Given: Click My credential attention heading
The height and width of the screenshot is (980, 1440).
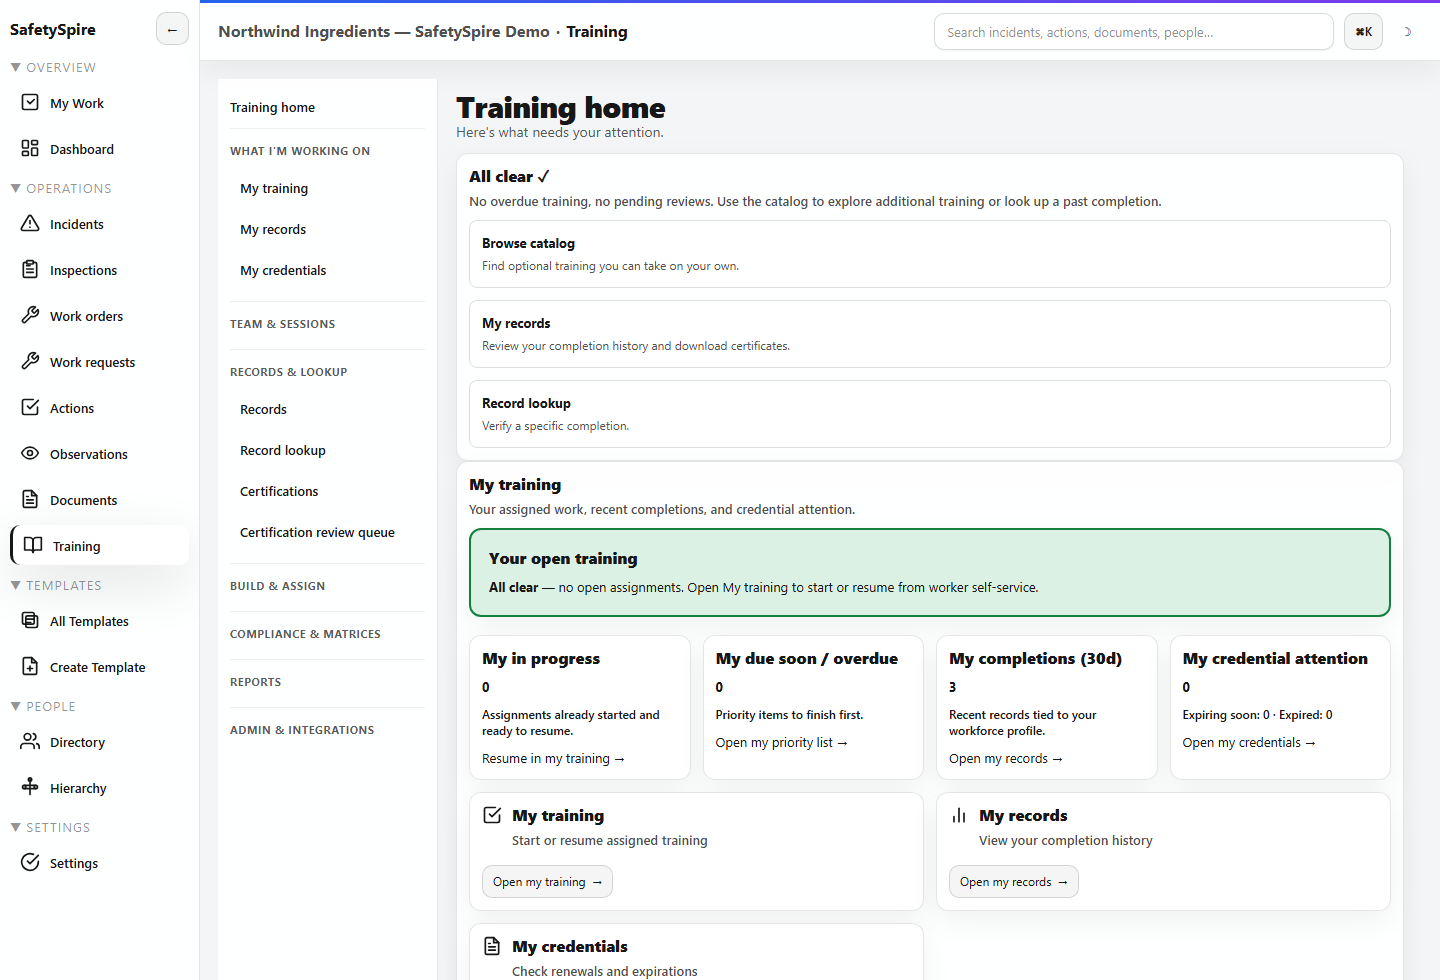Looking at the screenshot, I should coord(1275,659).
